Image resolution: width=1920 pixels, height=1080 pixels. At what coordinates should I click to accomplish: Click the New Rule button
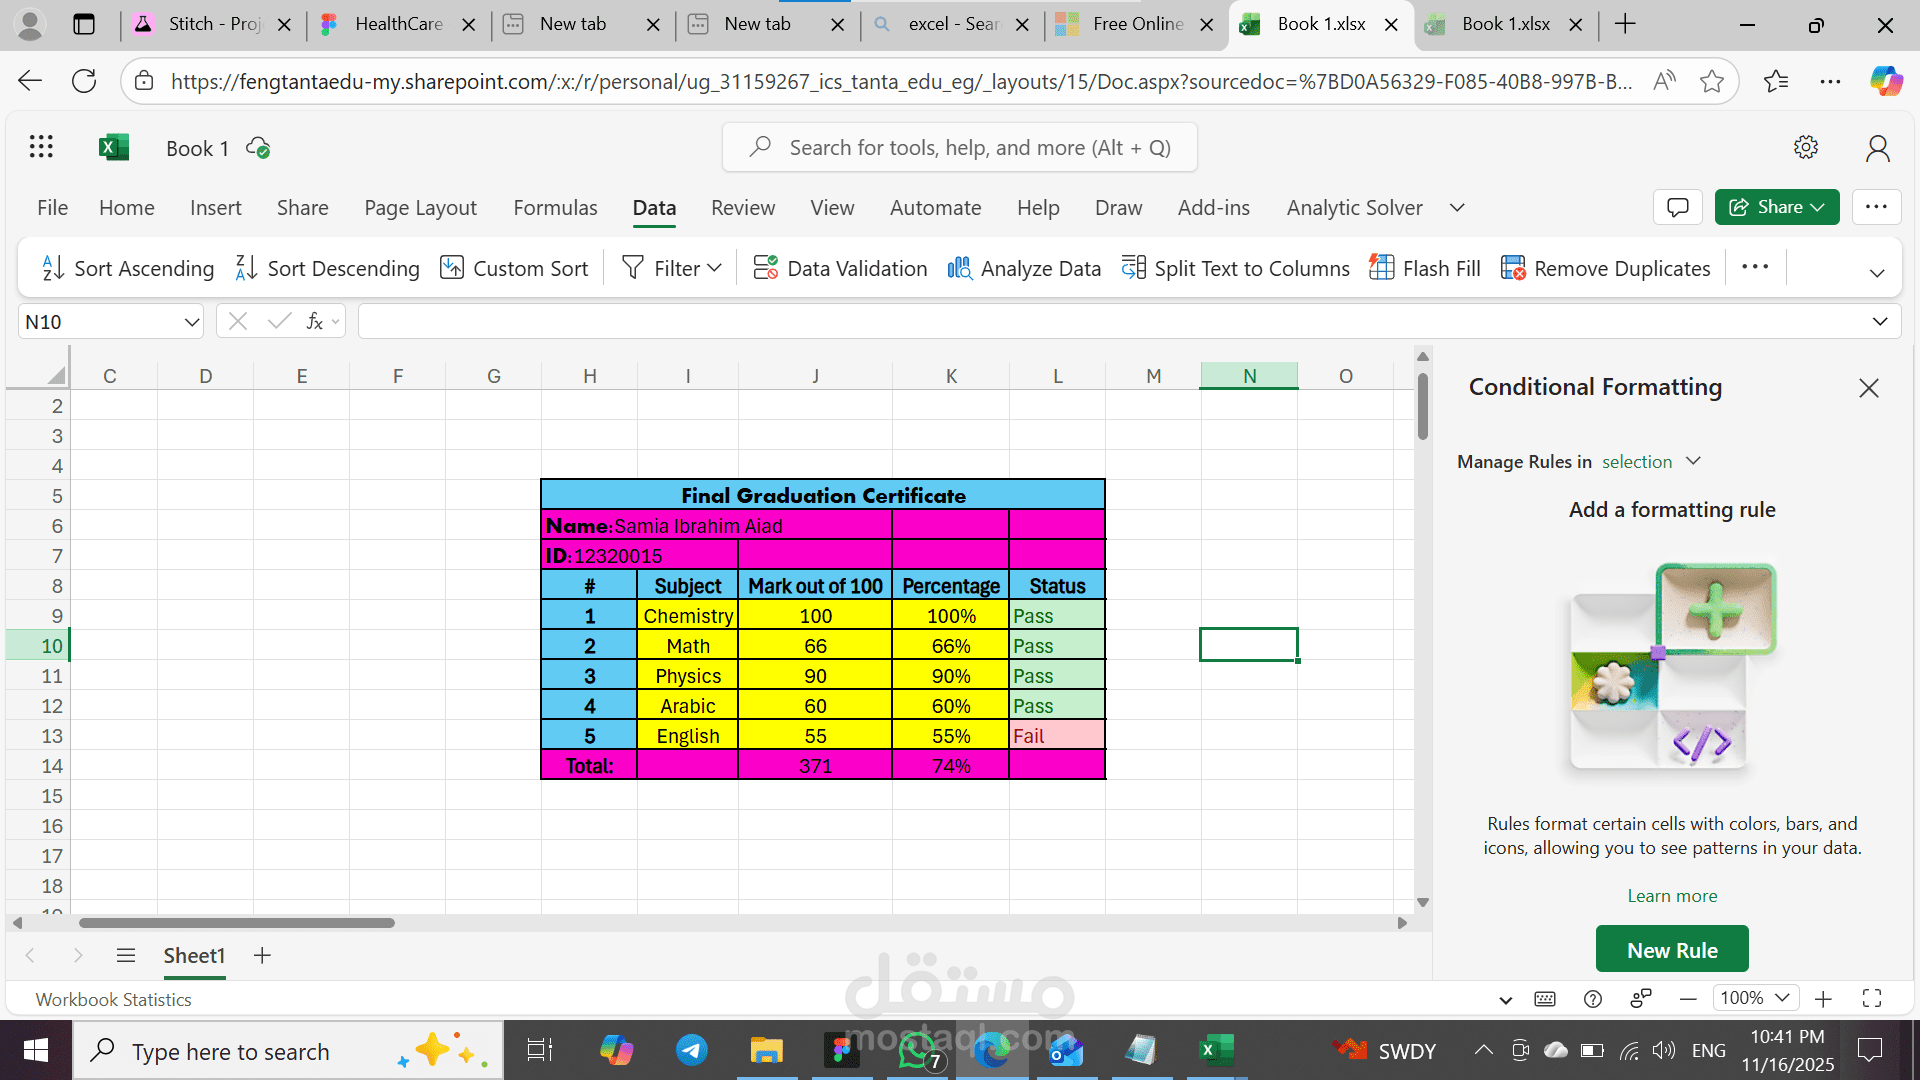[1671, 949]
